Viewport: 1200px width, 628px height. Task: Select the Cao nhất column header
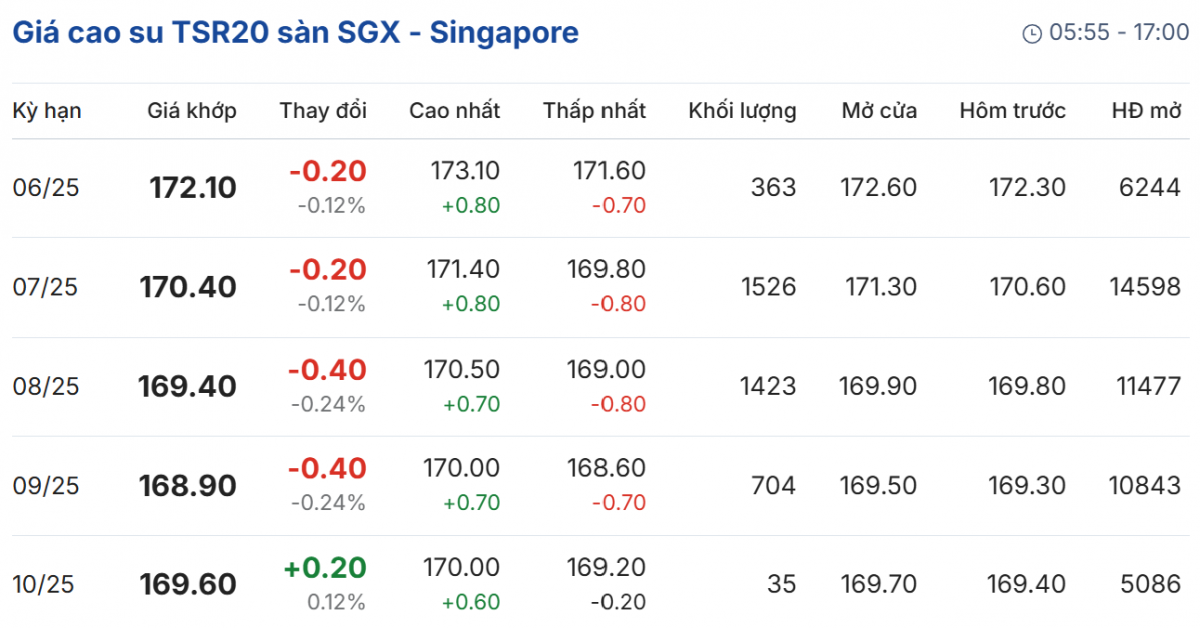point(454,110)
